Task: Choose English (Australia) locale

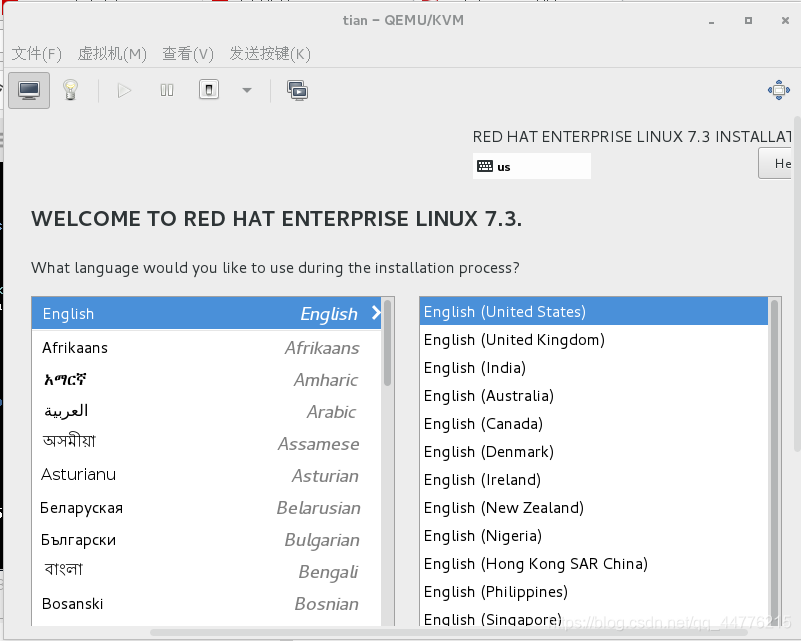Action: pos(594,396)
